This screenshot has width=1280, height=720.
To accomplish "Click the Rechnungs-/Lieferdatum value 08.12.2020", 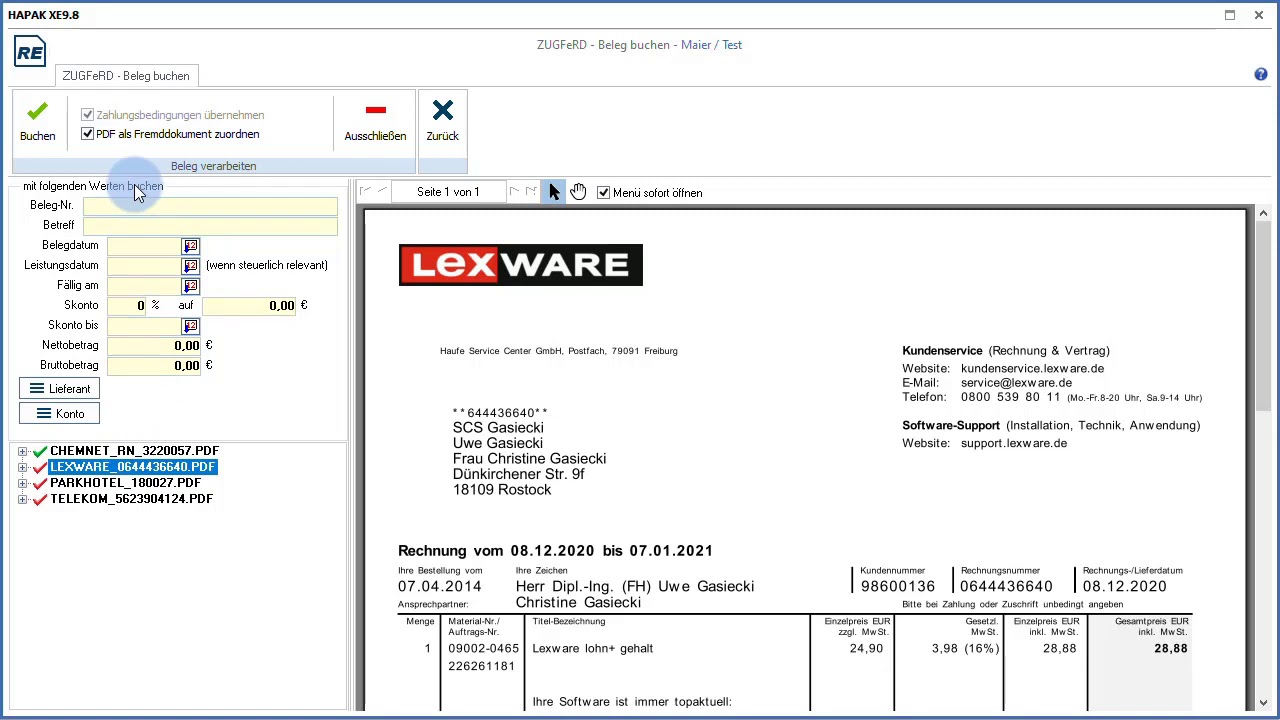I will [1125, 587].
